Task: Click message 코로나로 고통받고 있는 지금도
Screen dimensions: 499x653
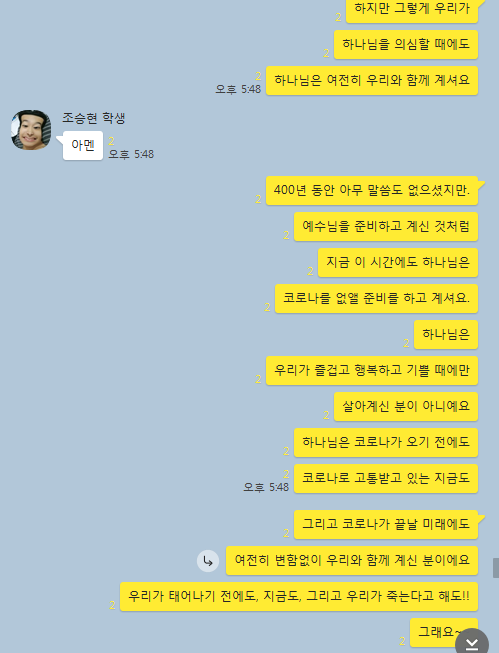Action: pyautogui.click(x=386, y=479)
